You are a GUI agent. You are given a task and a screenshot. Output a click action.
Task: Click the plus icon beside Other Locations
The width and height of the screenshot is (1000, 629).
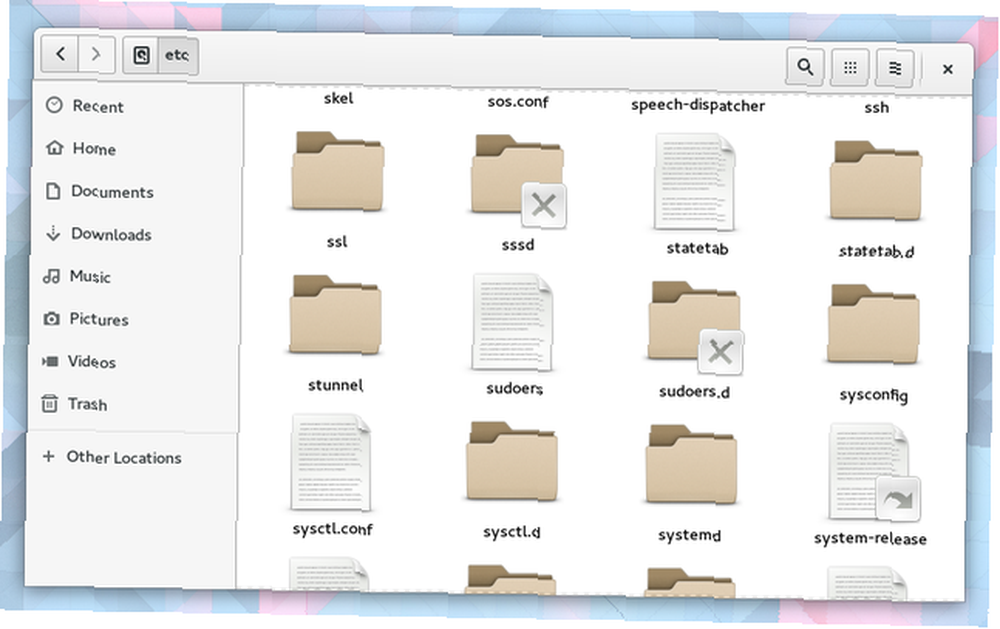[x=48, y=456]
